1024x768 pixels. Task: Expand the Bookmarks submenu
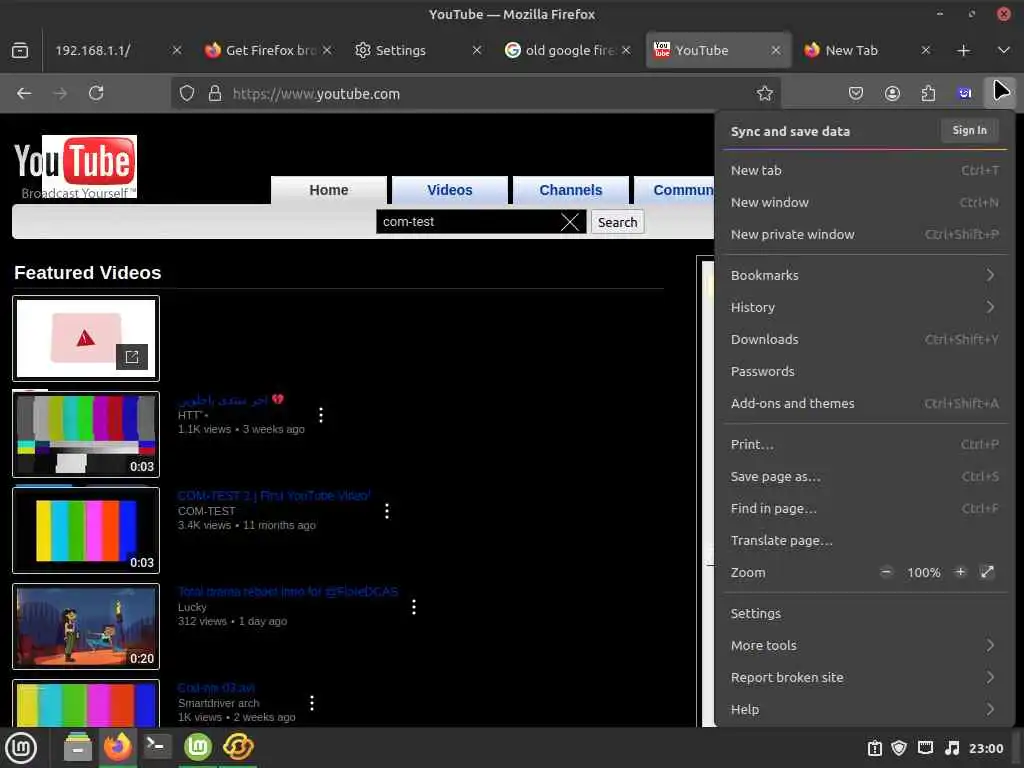pyautogui.click(x=865, y=275)
